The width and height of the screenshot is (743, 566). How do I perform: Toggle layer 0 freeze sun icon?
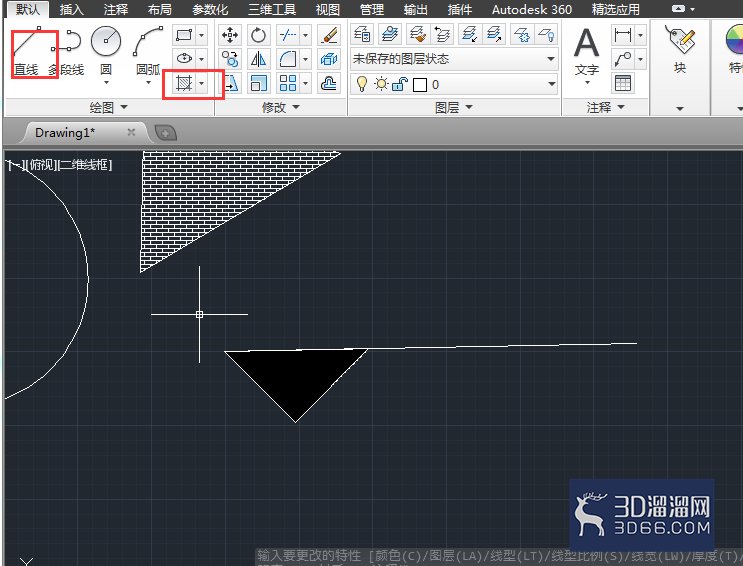click(381, 84)
